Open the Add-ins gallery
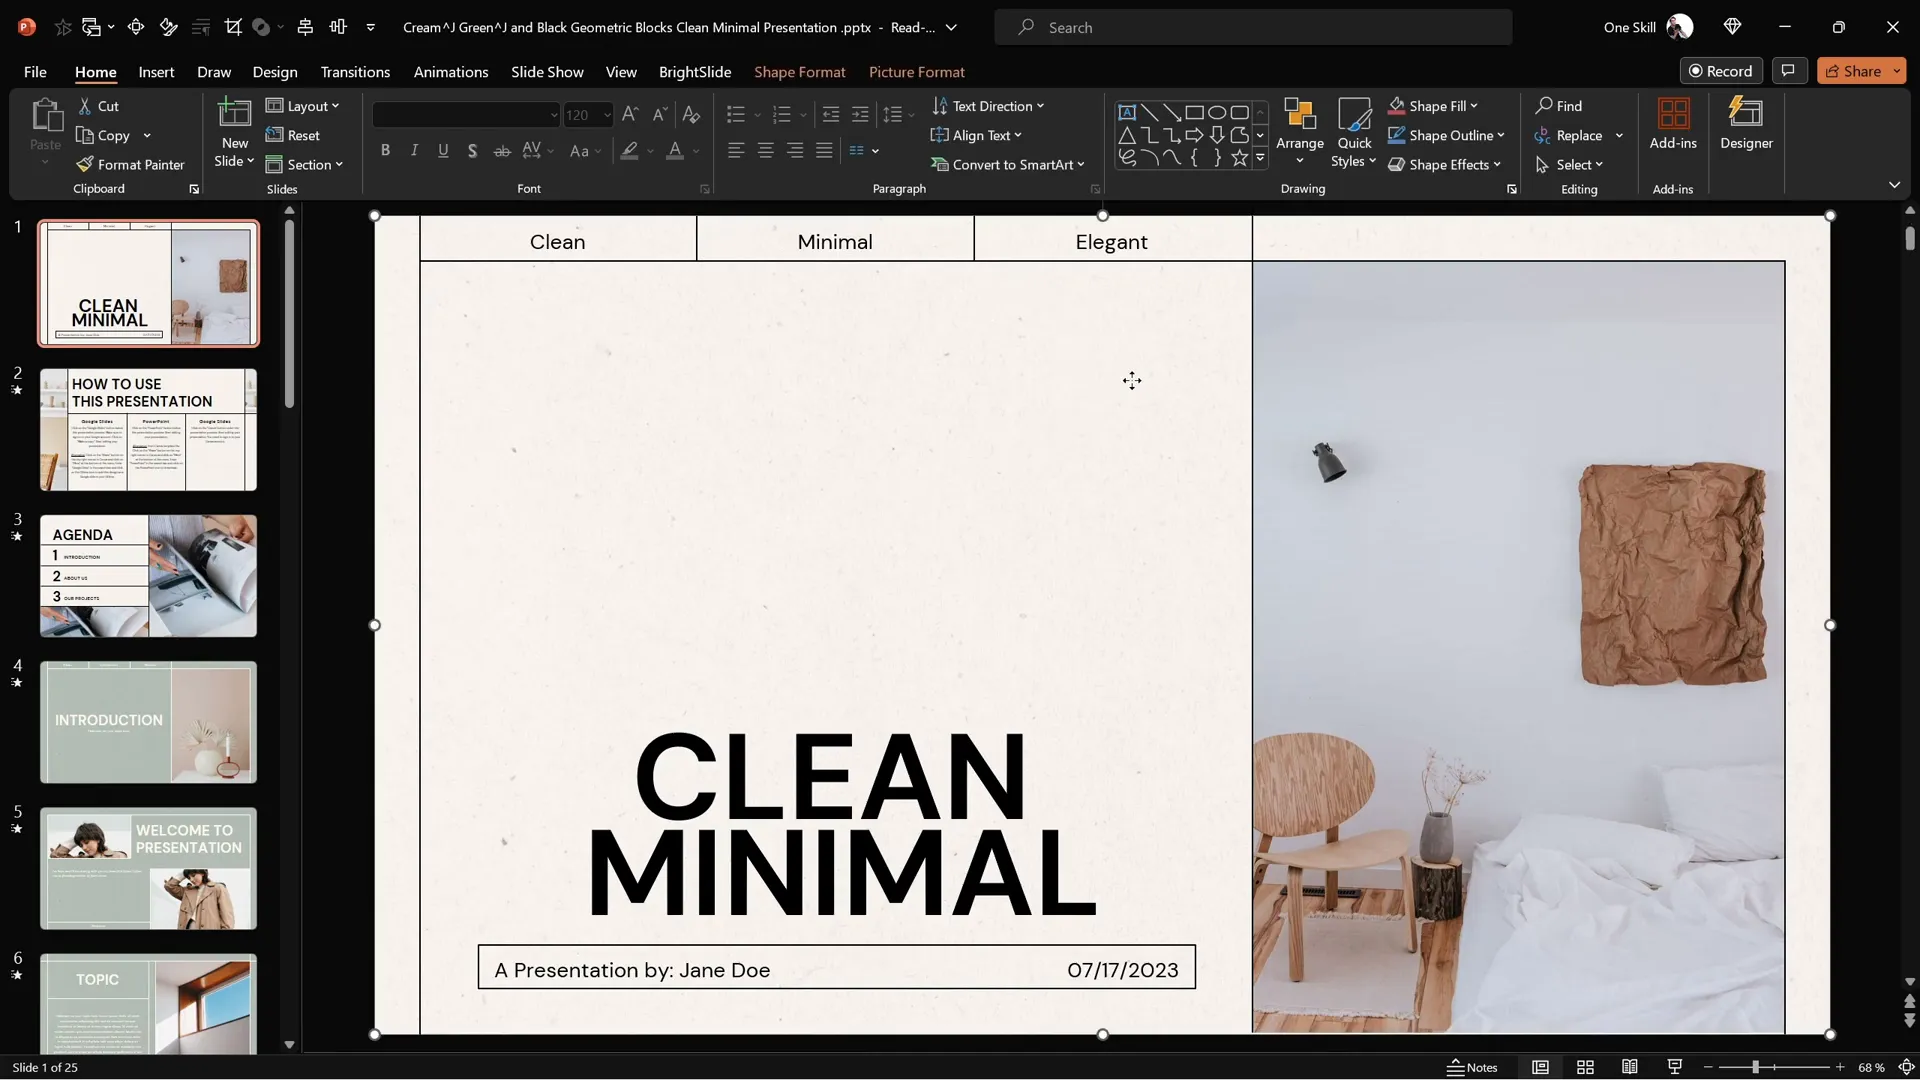1920x1080 pixels. (x=1673, y=124)
